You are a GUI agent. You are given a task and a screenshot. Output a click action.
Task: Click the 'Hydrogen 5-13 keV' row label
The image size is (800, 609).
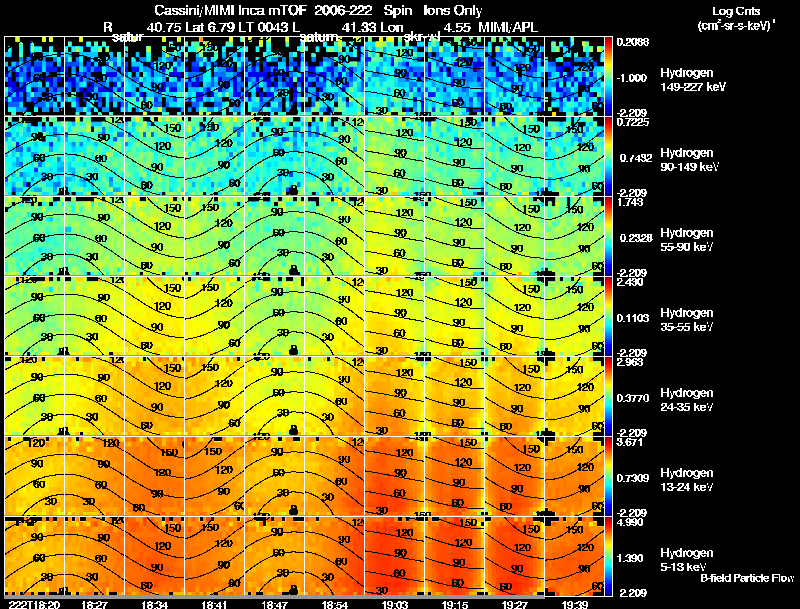pos(687,560)
